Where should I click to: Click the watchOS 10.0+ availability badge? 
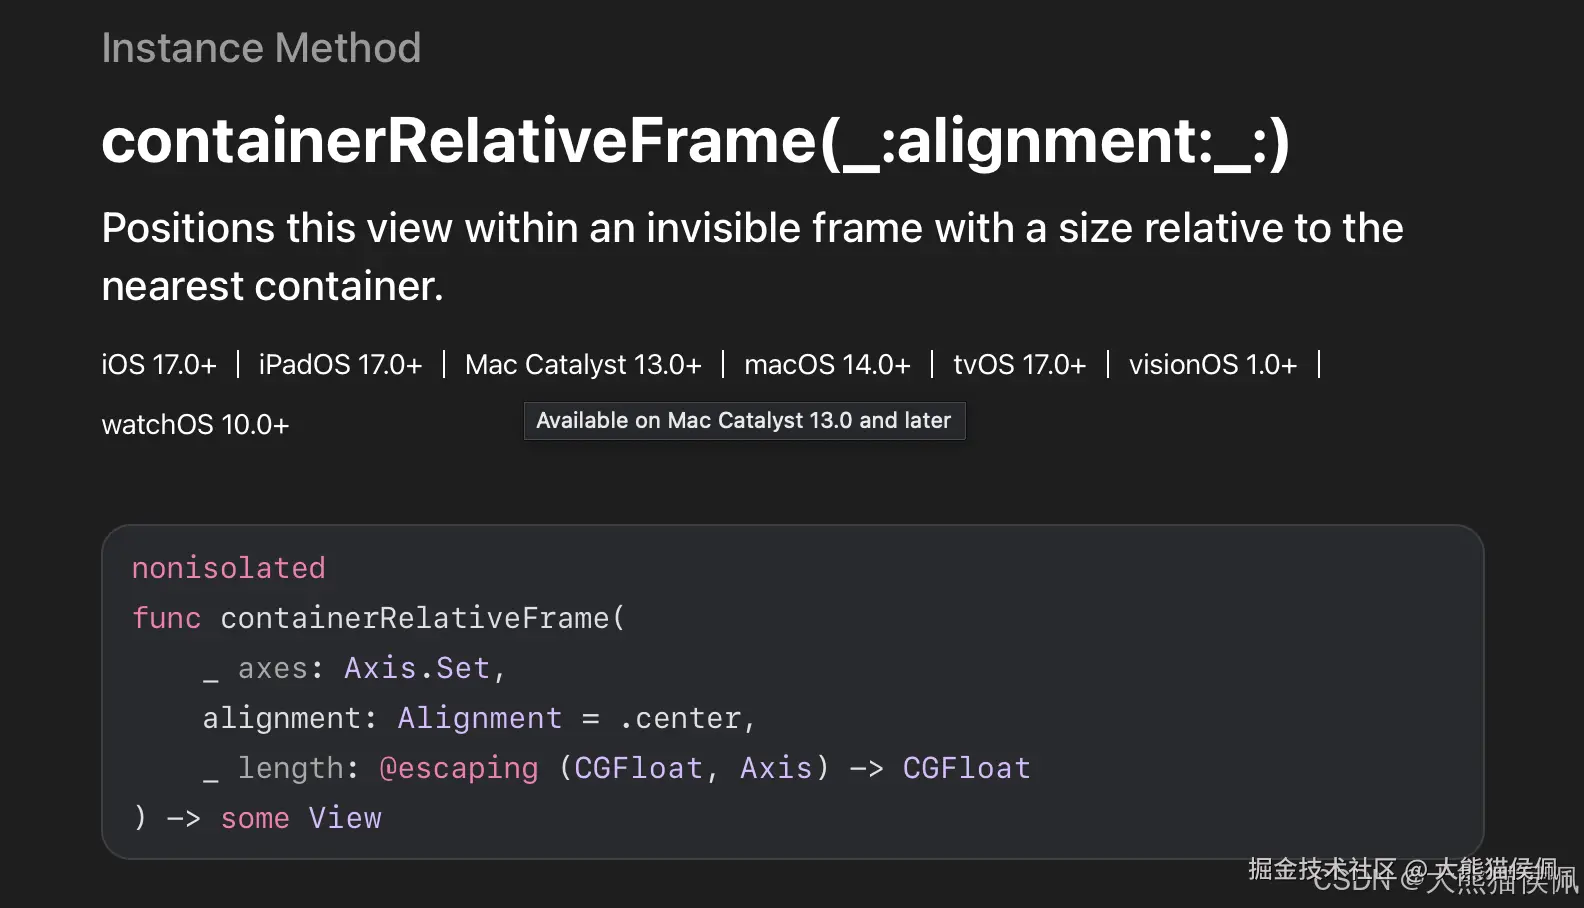(x=195, y=425)
